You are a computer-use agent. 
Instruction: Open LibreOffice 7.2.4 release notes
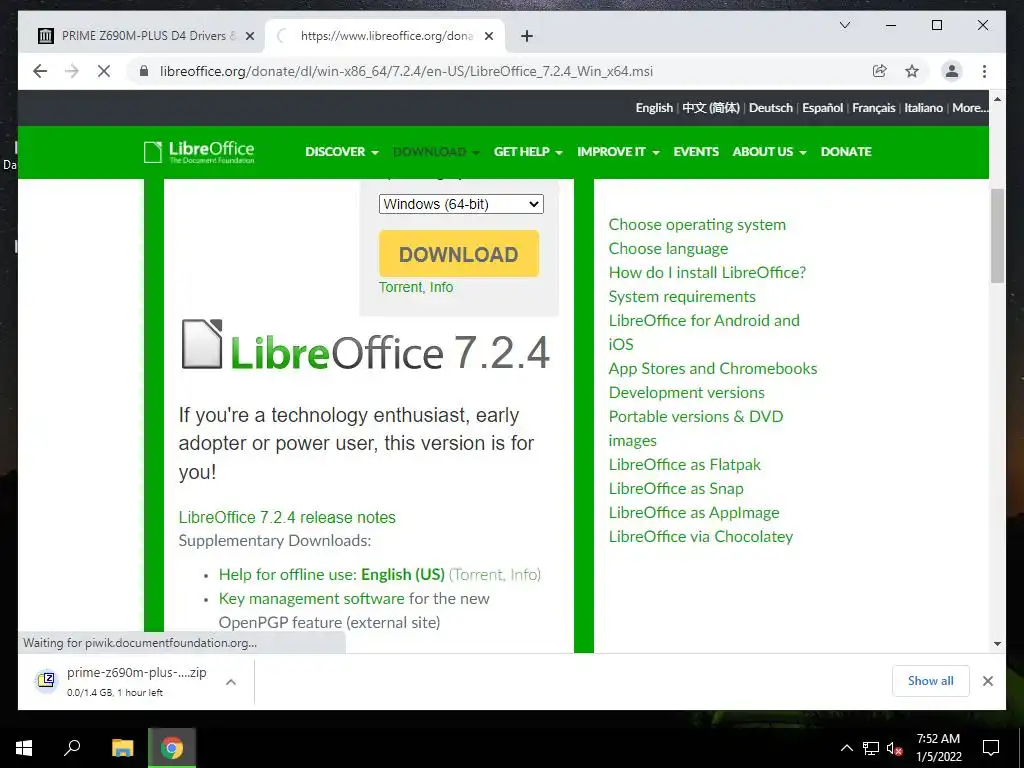tap(287, 517)
